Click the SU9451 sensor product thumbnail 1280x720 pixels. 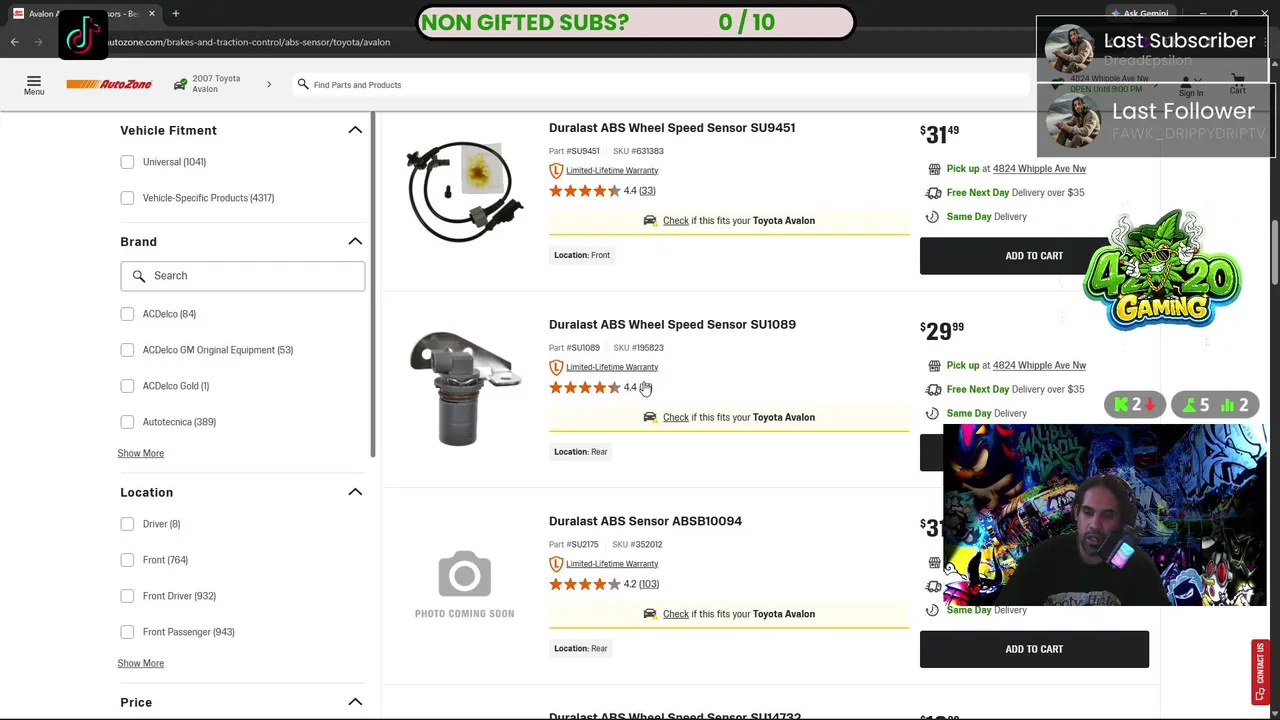pyautogui.click(x=465, y=191)
